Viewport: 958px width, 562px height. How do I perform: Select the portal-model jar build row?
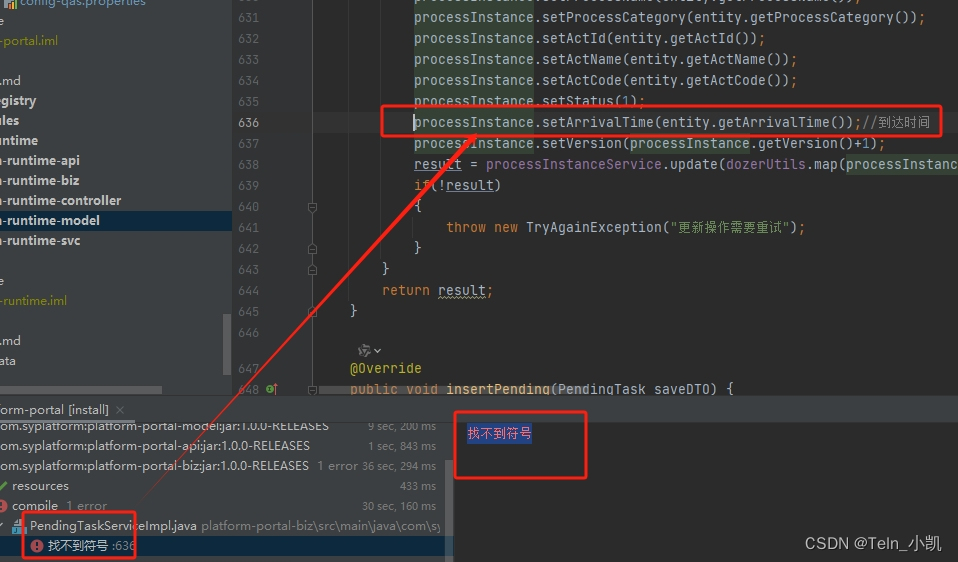221,426
